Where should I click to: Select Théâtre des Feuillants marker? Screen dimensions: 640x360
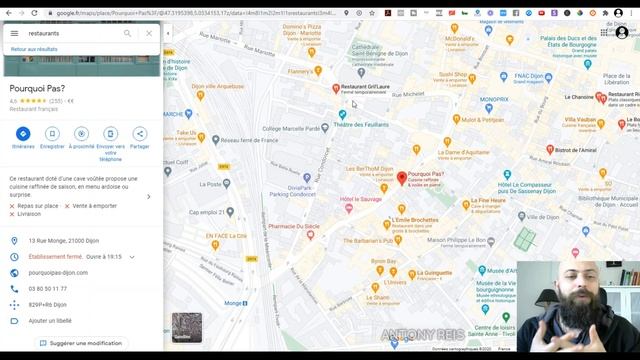tap(342, 115)
